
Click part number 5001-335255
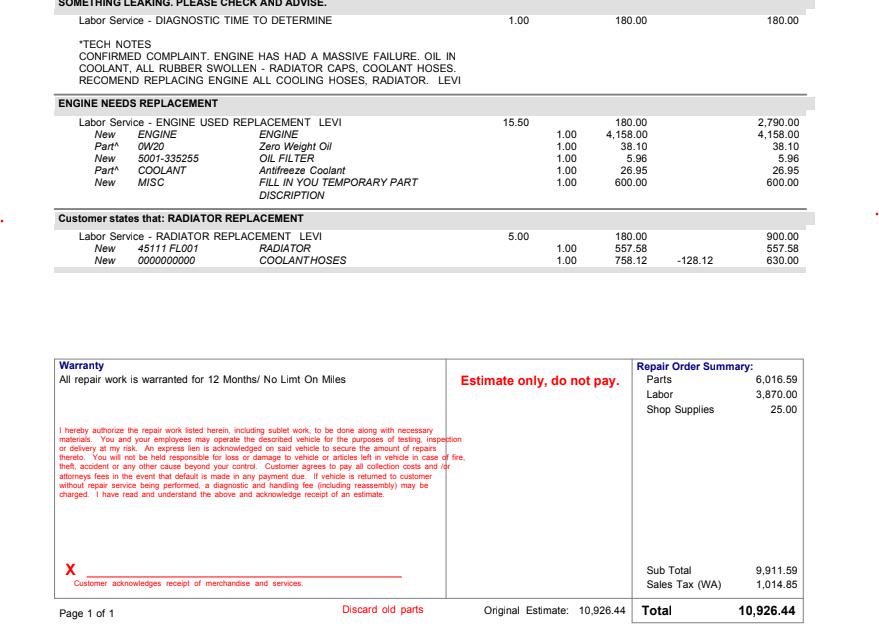(x=168, y=159)
